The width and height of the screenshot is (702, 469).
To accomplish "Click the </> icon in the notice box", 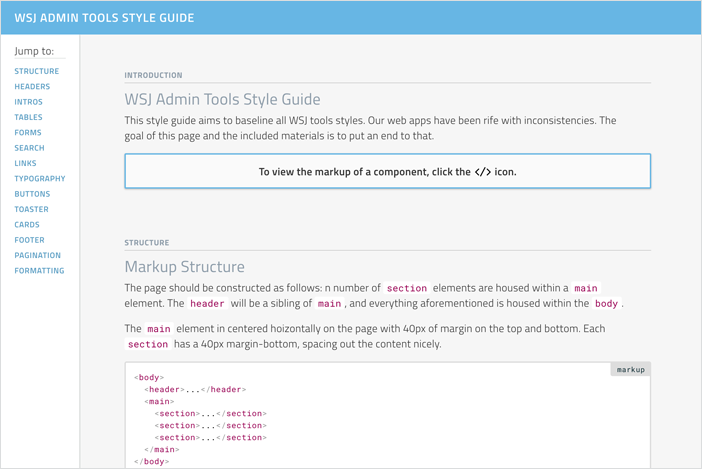I will click(x=483, y=172).
